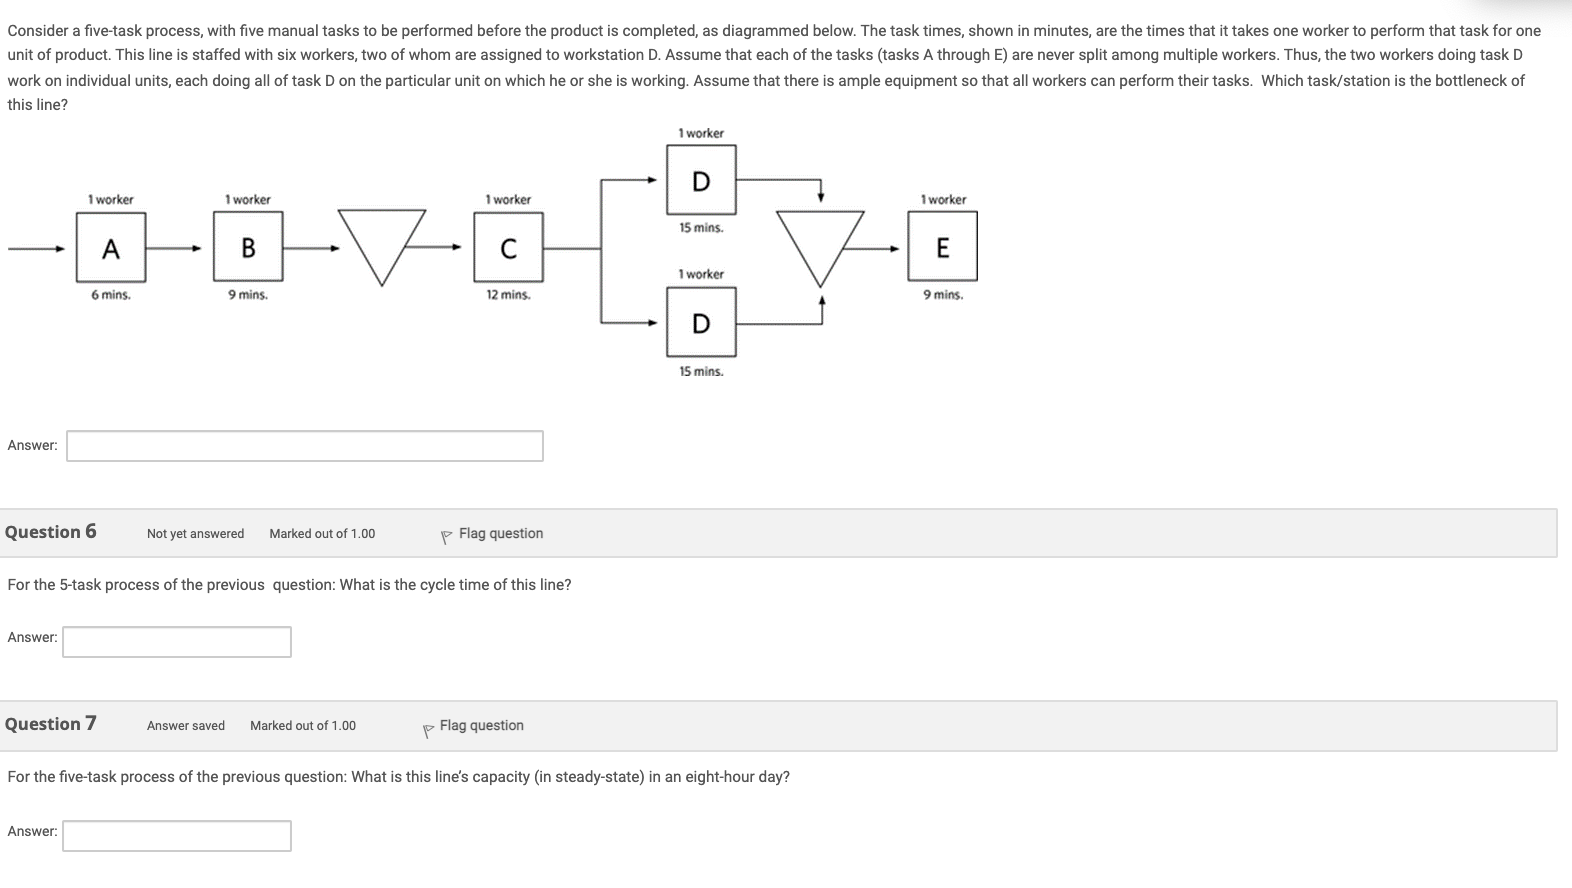Click 'Marked out of 1.00' on Question 6

pos(321,533)
